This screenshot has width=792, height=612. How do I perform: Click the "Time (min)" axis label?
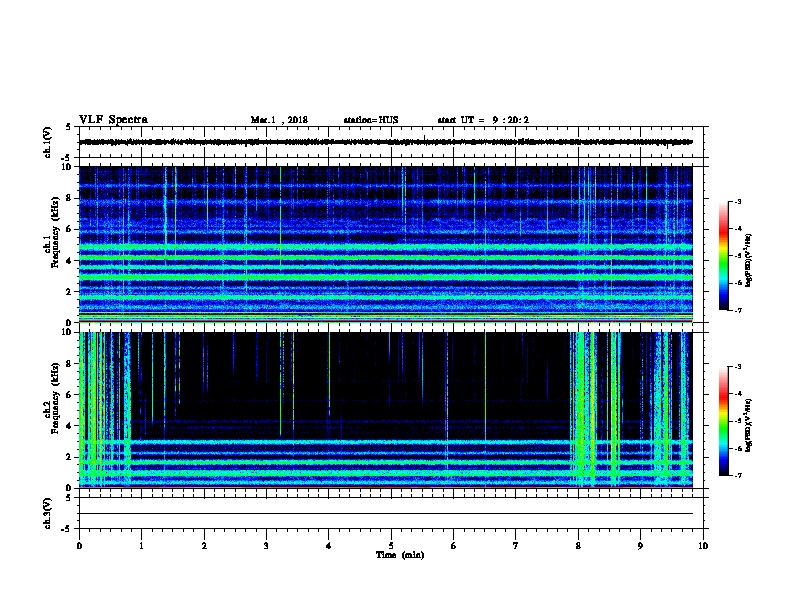click(400, 555)
